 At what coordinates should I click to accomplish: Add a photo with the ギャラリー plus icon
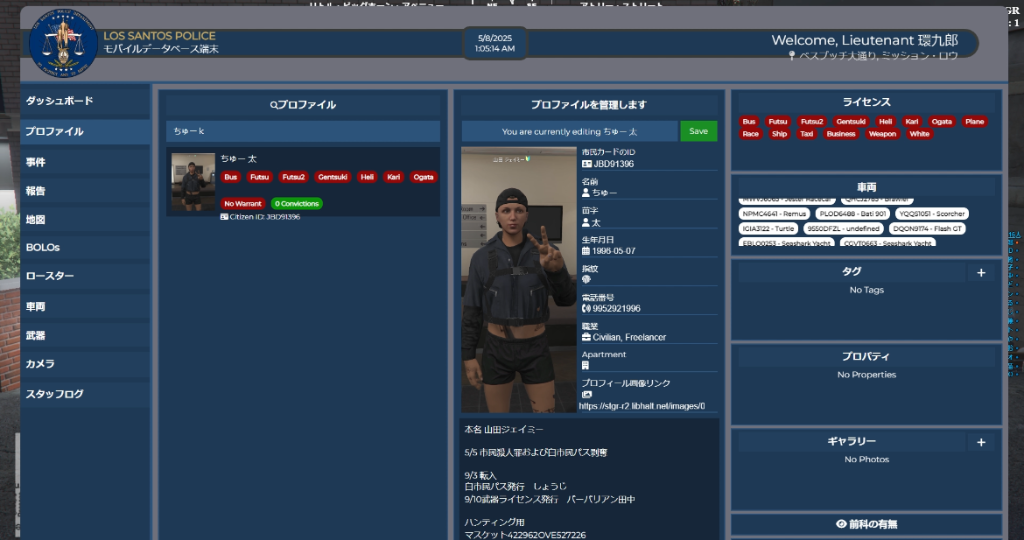click(x=981, y=443)
